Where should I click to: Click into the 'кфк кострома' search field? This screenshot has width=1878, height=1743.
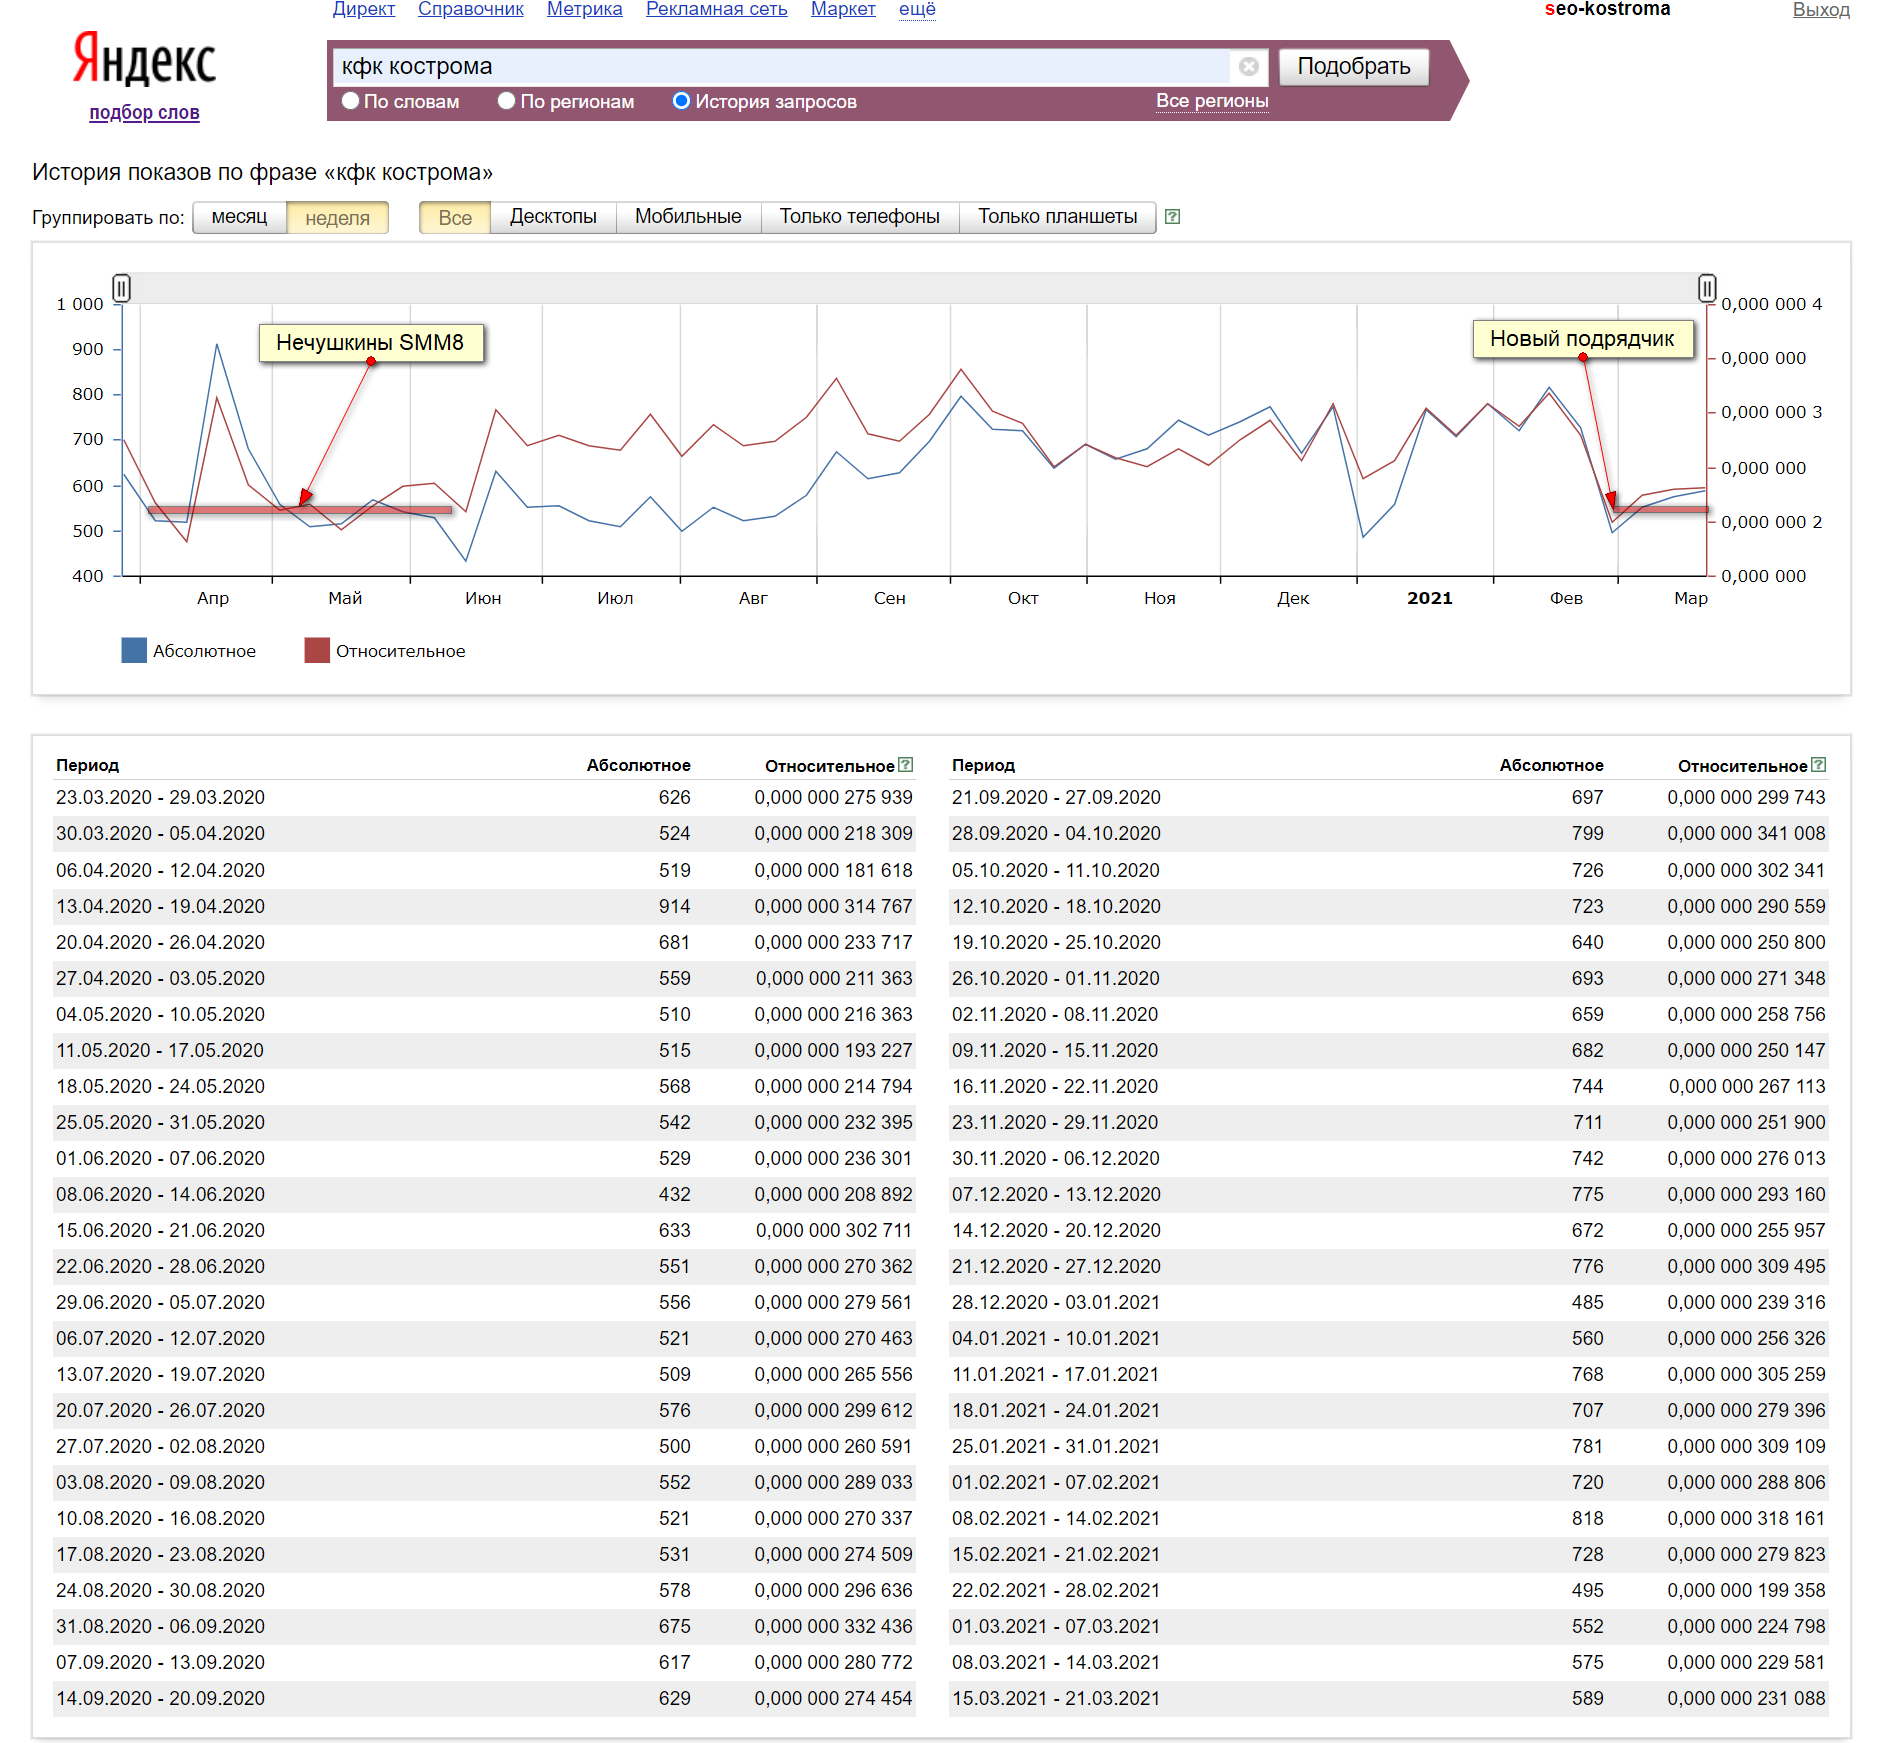coord(780,66)
